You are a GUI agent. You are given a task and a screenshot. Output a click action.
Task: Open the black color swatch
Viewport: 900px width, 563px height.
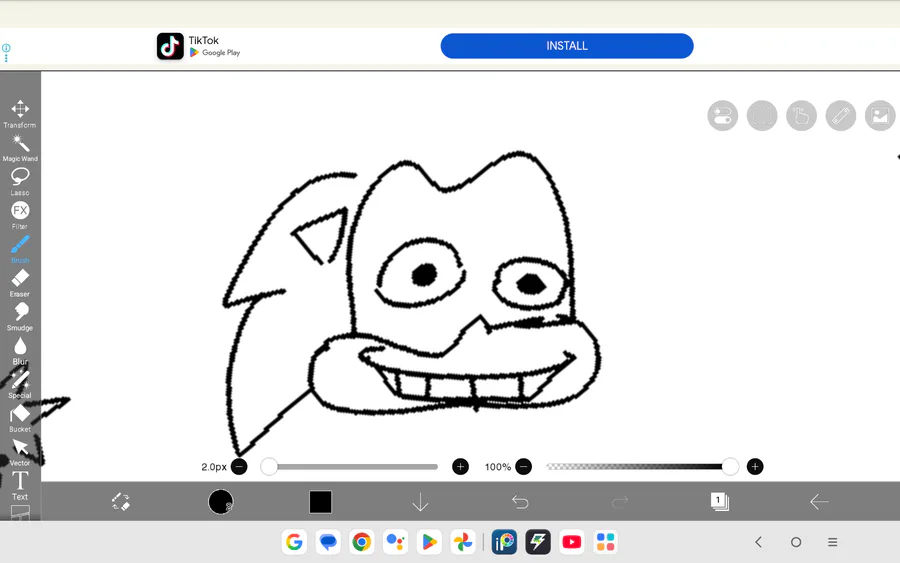pyautogui.click(x=320, y=502)
